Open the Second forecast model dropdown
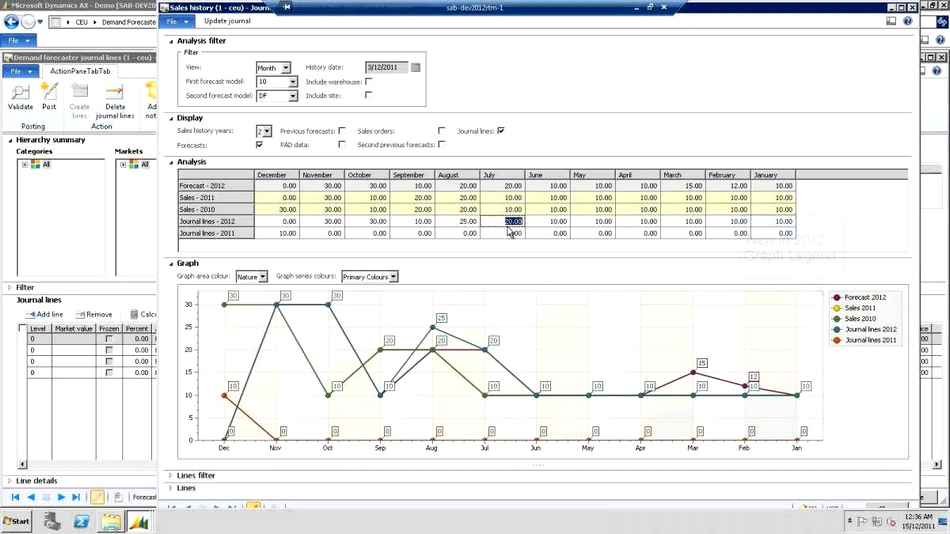The height and width of the screenshot is (534, 950). (x=293, y=96)
